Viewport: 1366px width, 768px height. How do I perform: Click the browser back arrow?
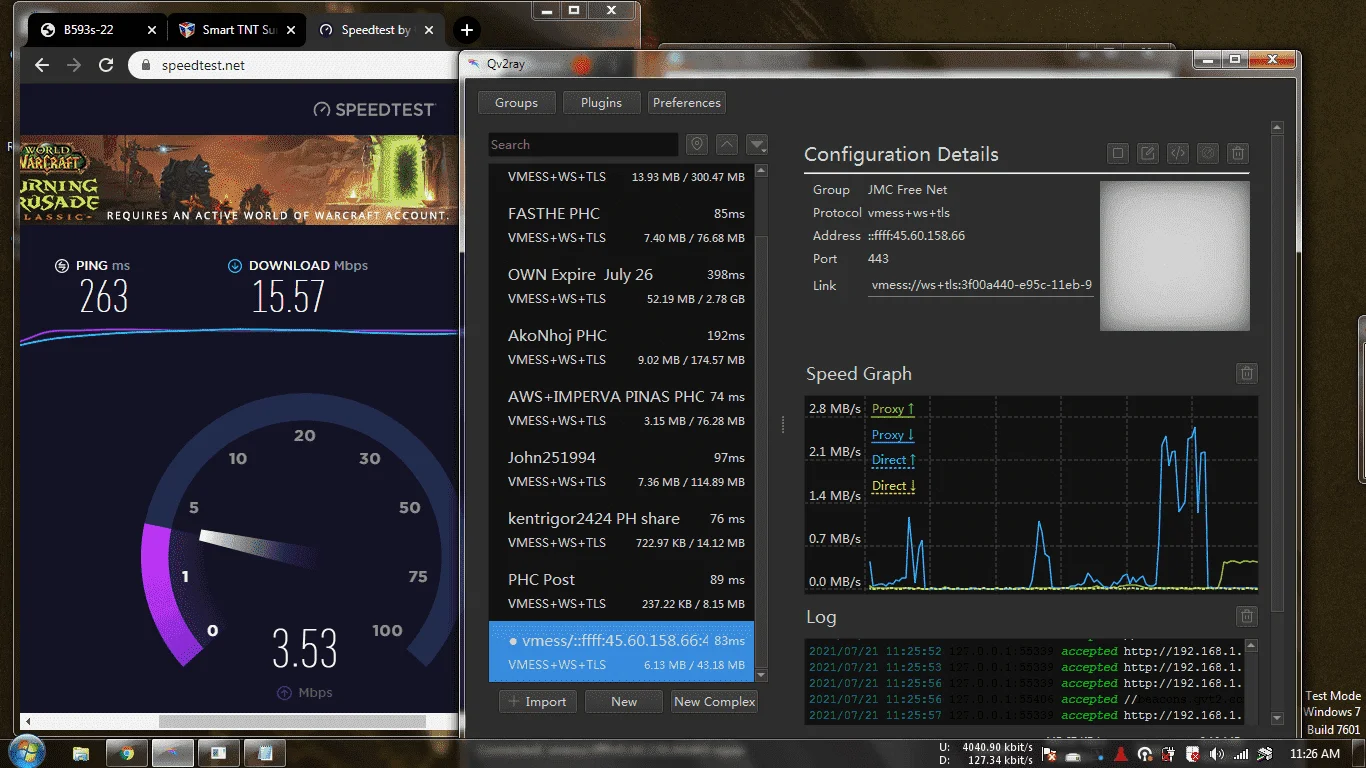click(x=41, y=65)
